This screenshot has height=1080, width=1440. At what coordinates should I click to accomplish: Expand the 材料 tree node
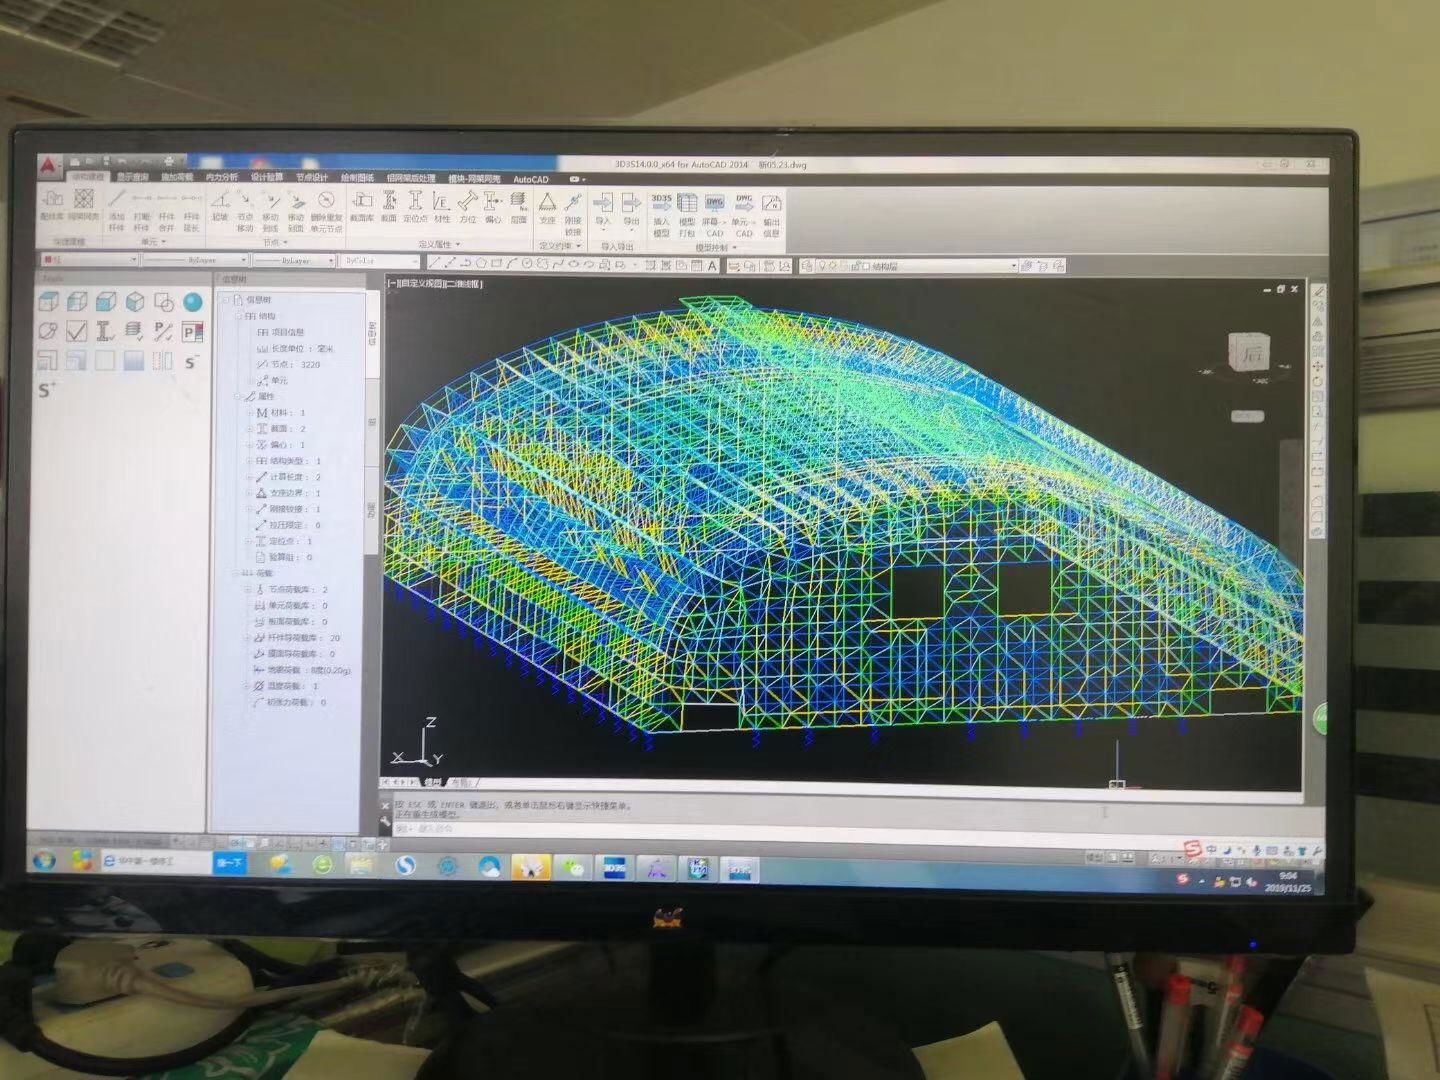click(x=249, y=413)
